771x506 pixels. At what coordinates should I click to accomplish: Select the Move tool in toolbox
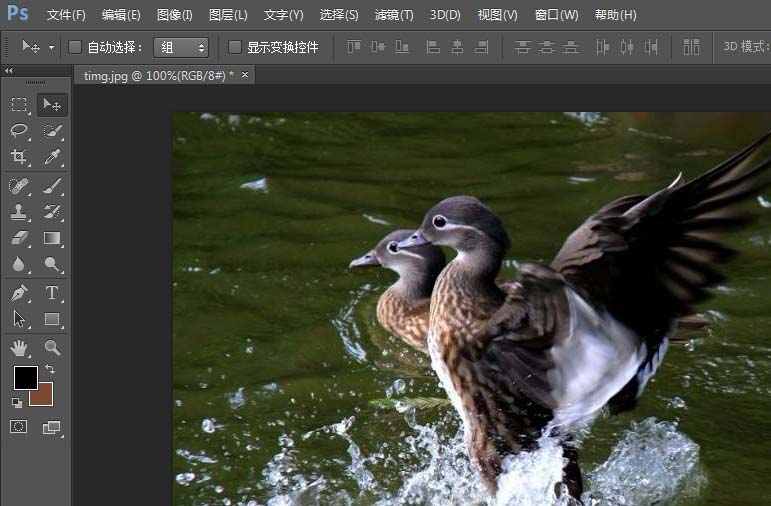[x=52, y=104]
